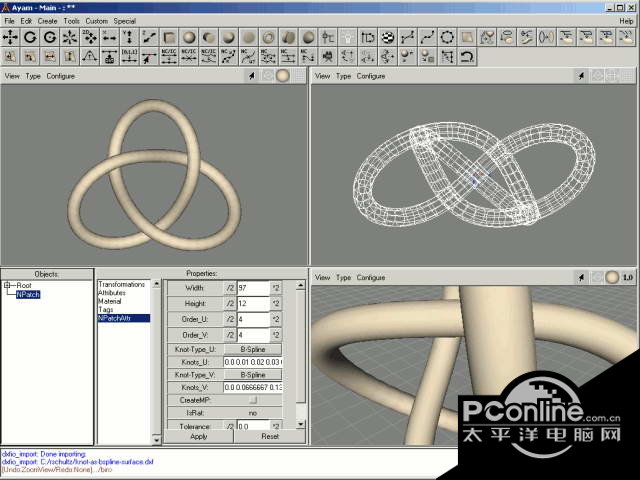
Task: Click the undo icon at the toolbar's second-row end
Action: pyautogui.click(x=468, y=57)
